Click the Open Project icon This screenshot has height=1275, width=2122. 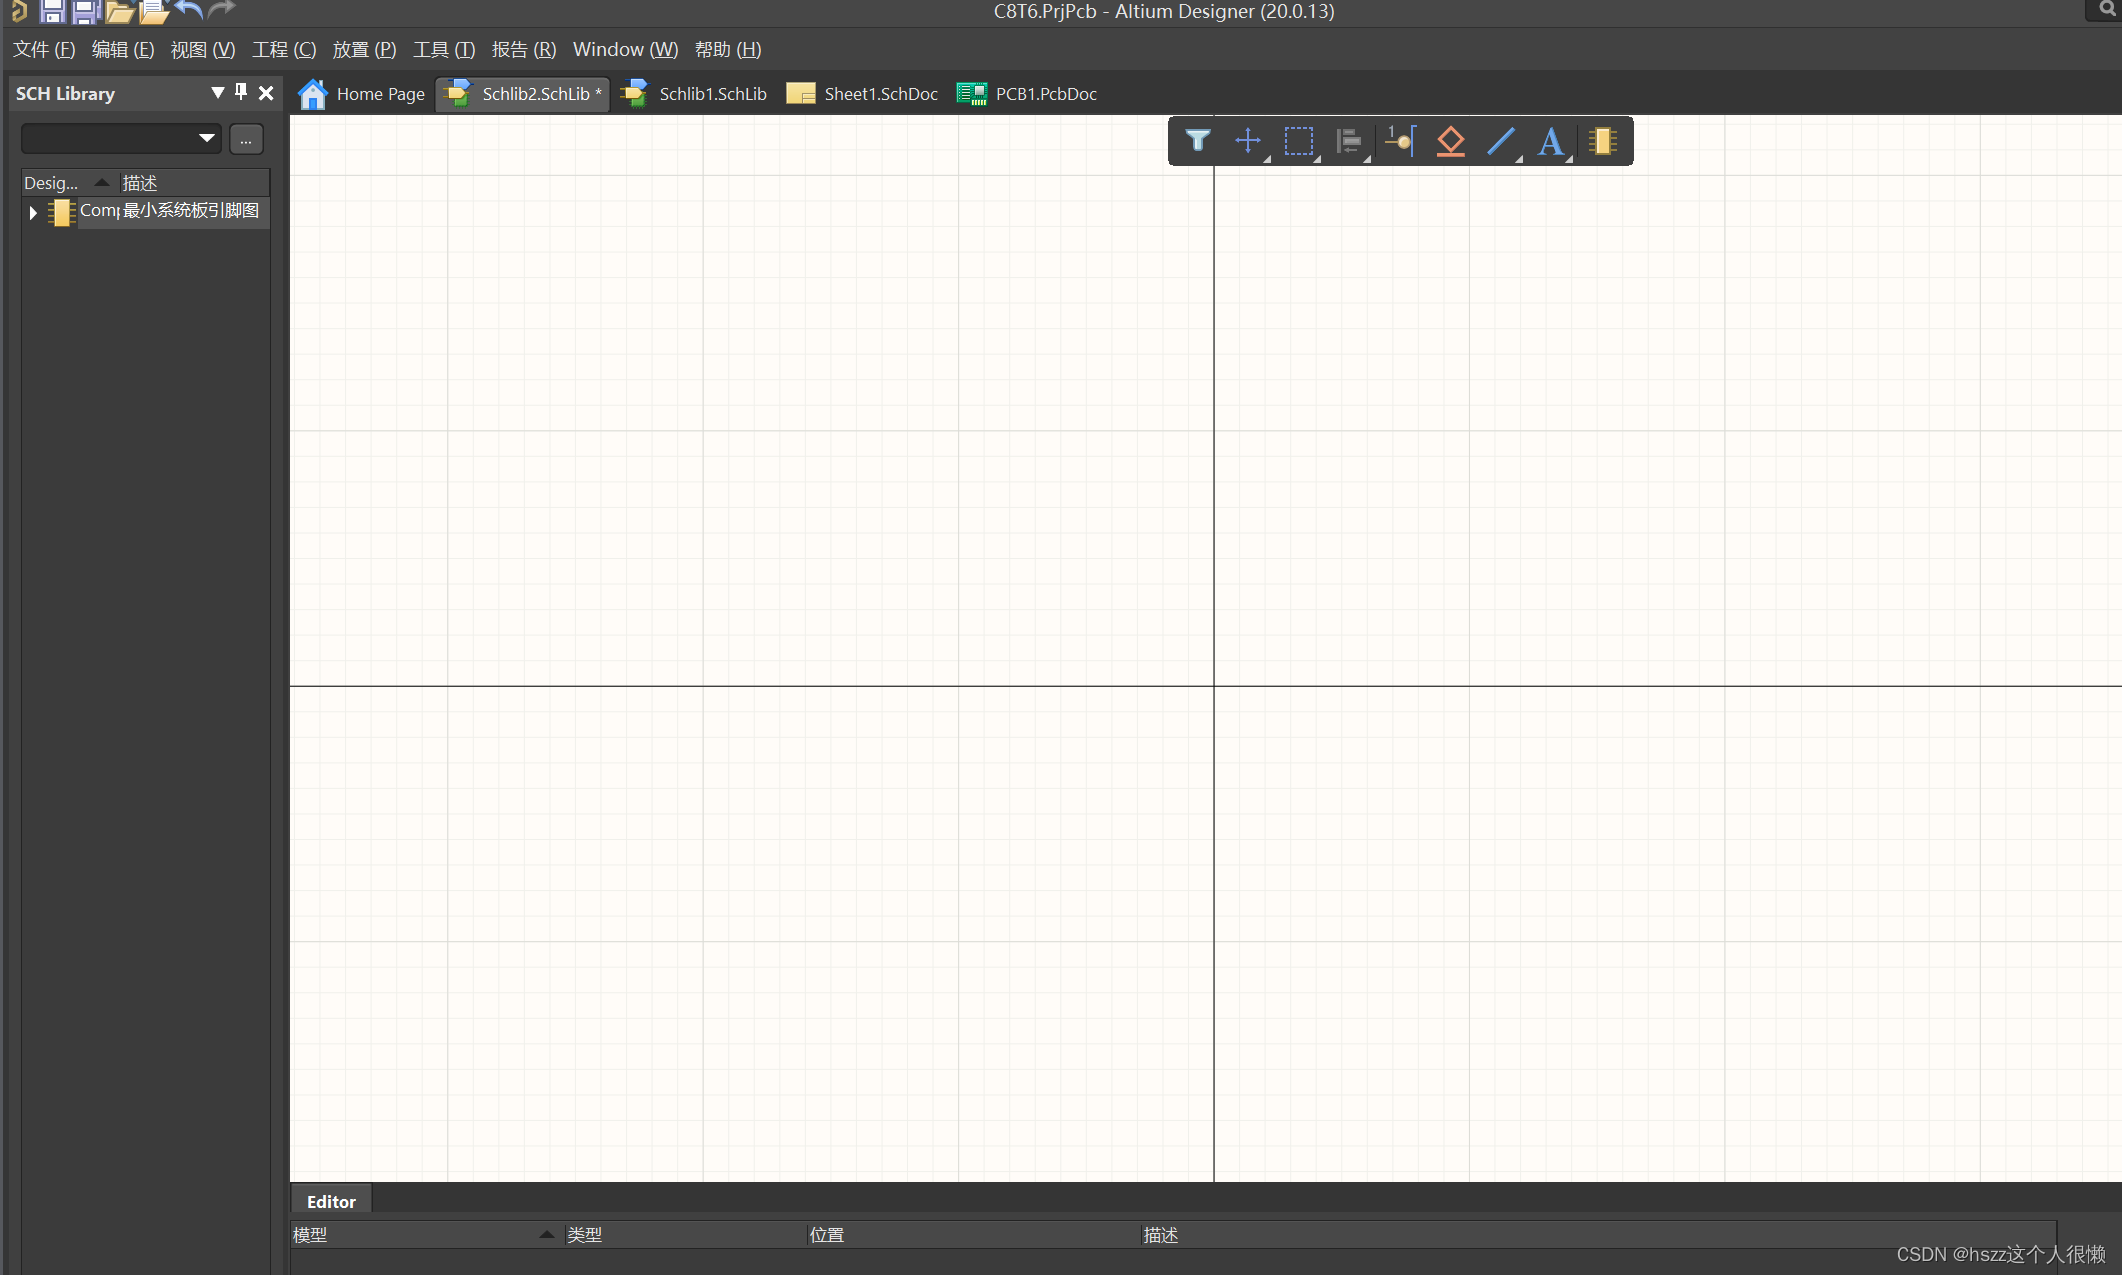[x=154, y=11]
